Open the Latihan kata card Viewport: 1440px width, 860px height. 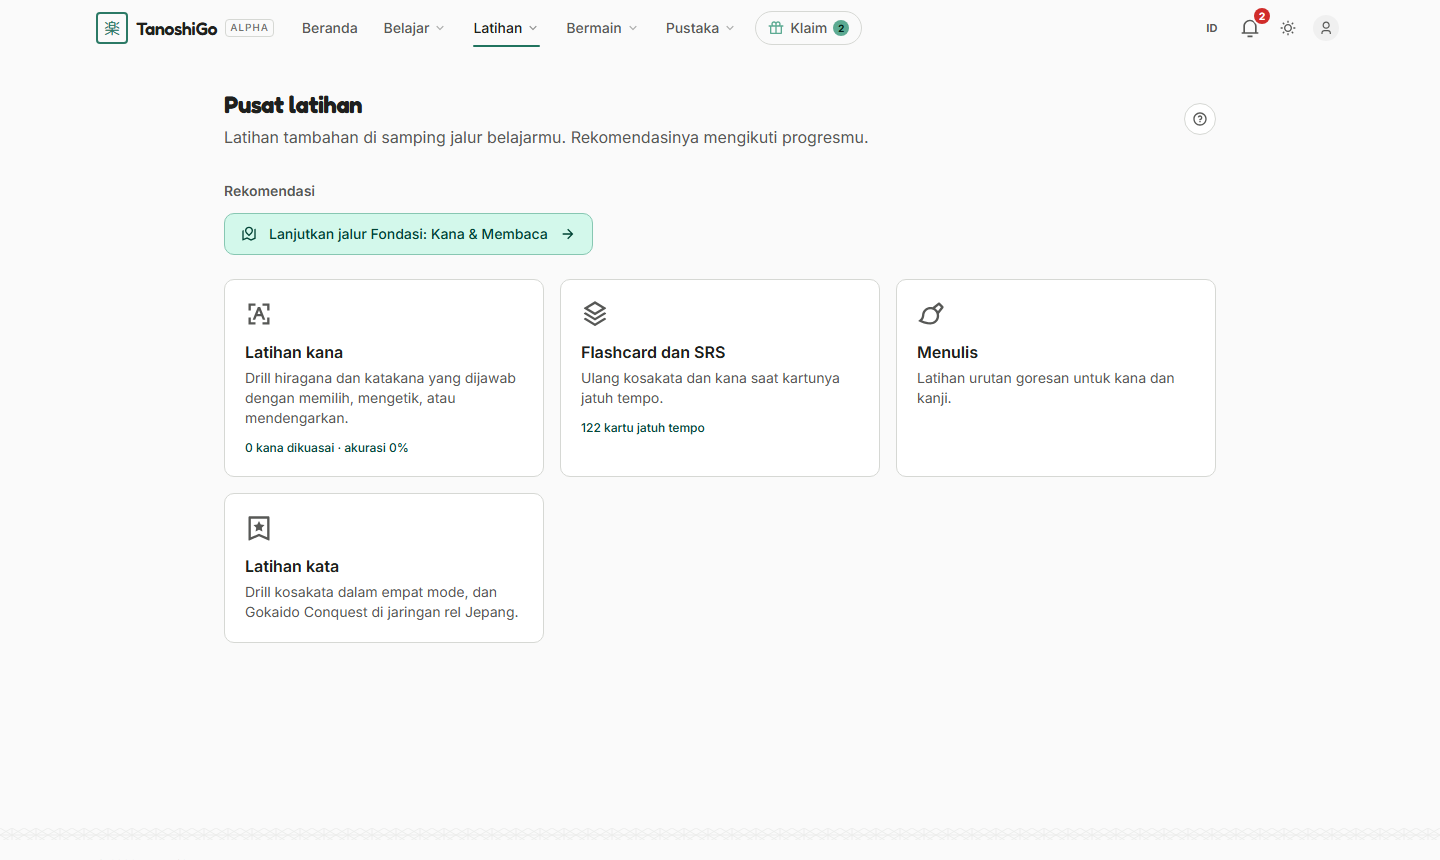point(384,568)
